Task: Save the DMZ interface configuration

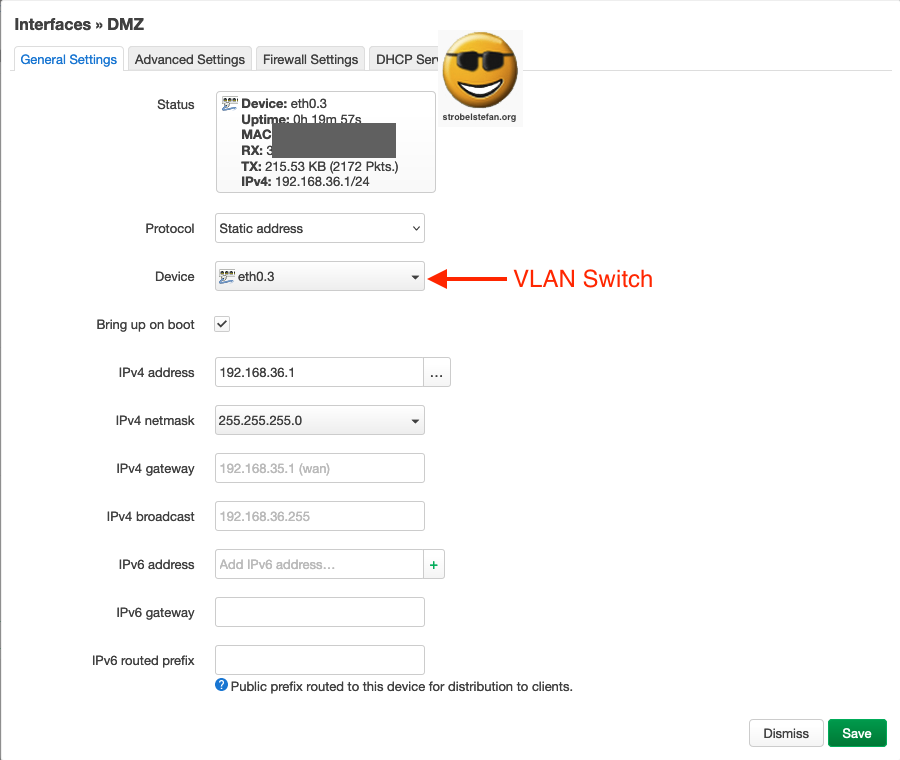Action: (857, 733)
